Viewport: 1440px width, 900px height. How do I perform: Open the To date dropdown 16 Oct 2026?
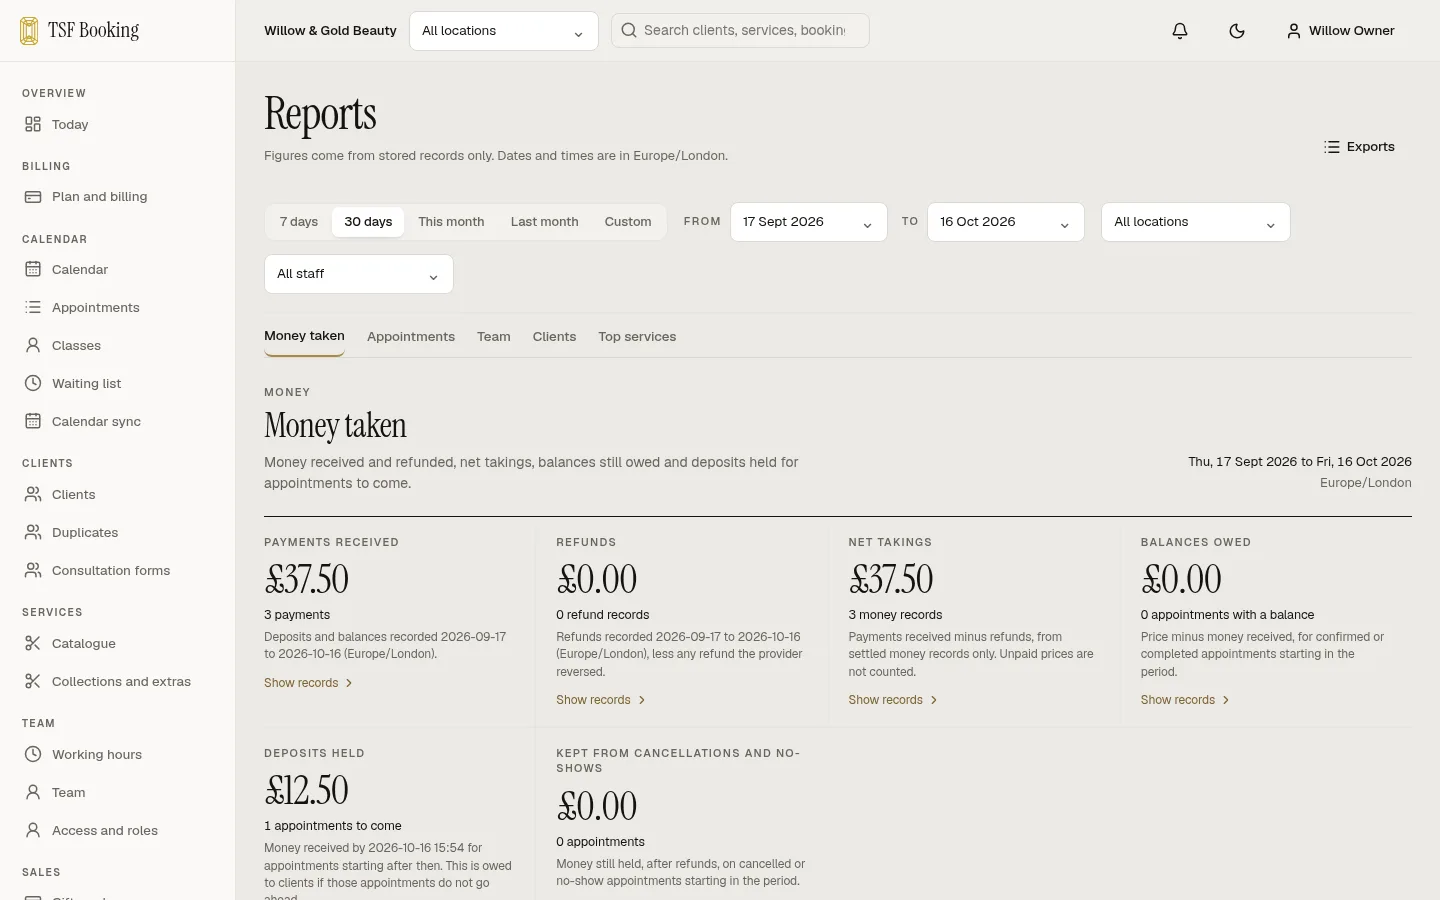click(x=1006, y=222)
